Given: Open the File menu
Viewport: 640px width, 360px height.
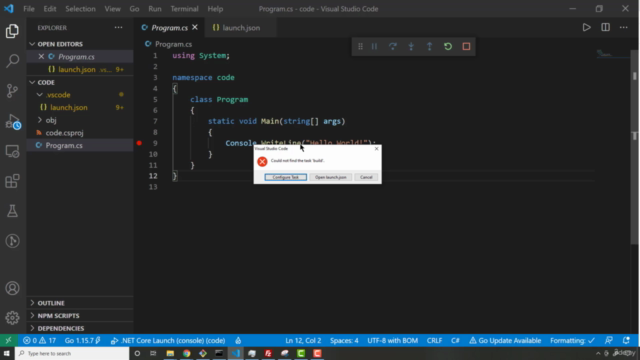Looking at the screenshot, I should tap(29, 9).
